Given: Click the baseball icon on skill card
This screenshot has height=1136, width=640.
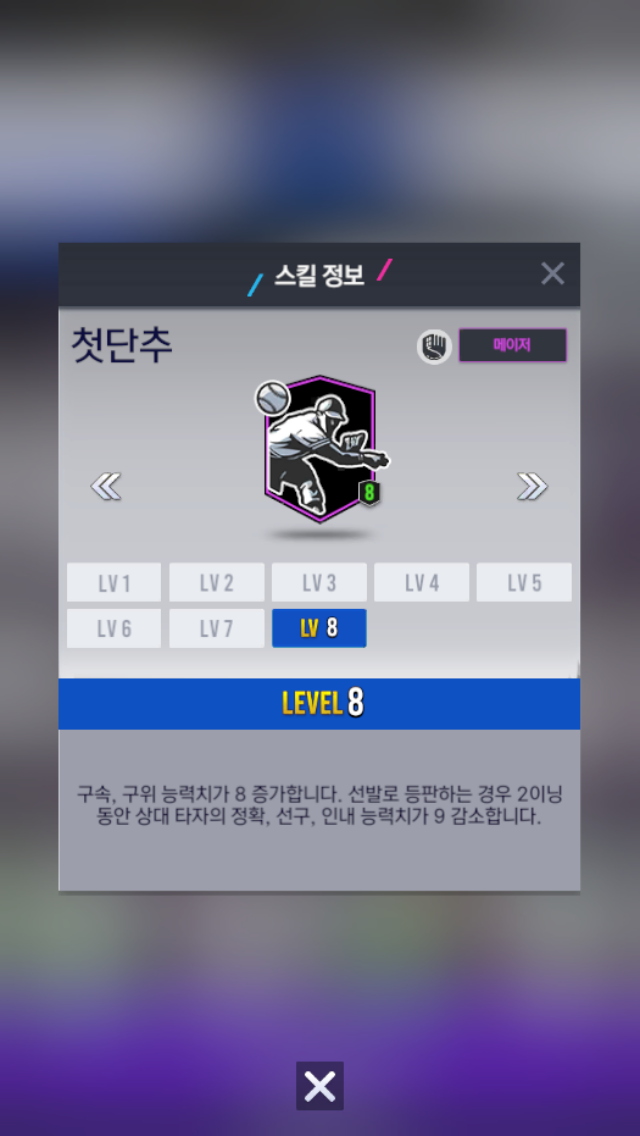Looking at the screenshot, I should click(273, 398).
